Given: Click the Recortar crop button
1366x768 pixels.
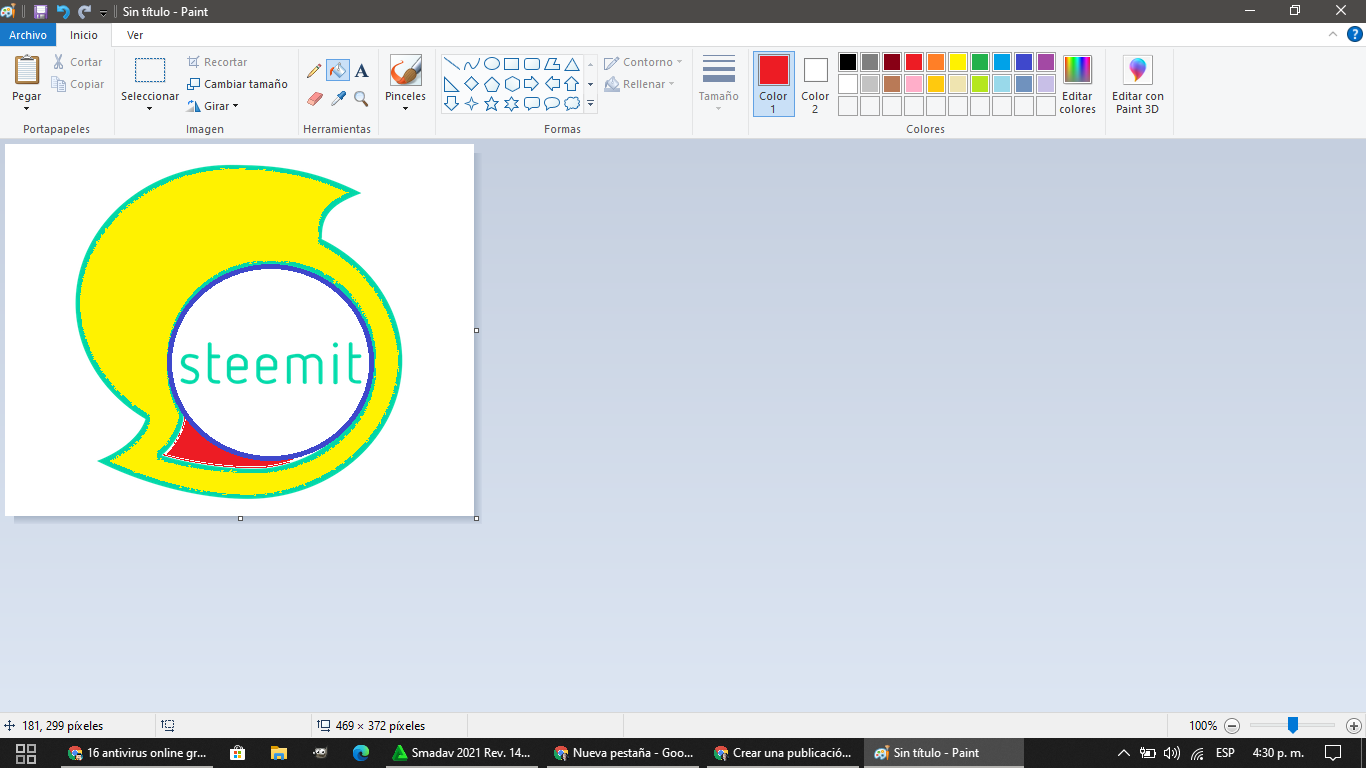Looking at the screenshot, I should click(x=217, y=62).
